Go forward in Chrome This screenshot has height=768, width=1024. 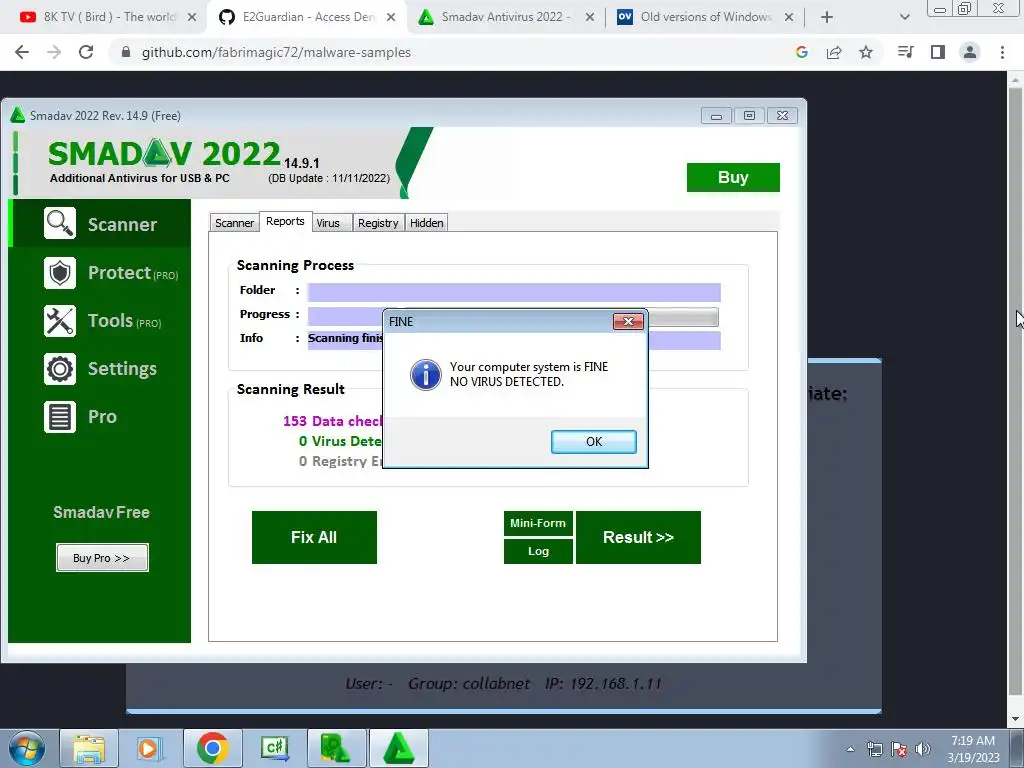(54, 52)
